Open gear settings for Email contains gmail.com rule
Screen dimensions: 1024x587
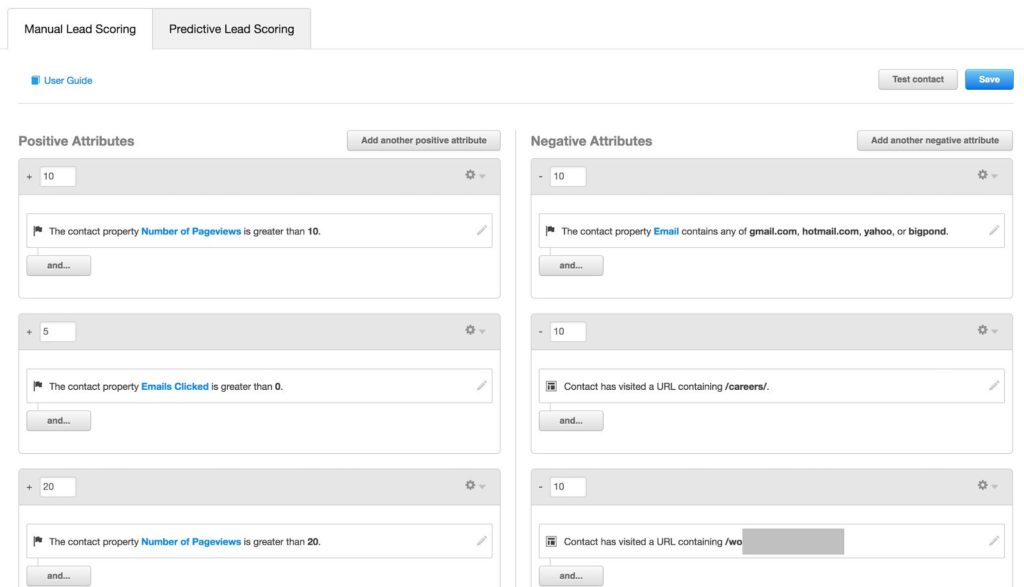(x=987, y=175)
